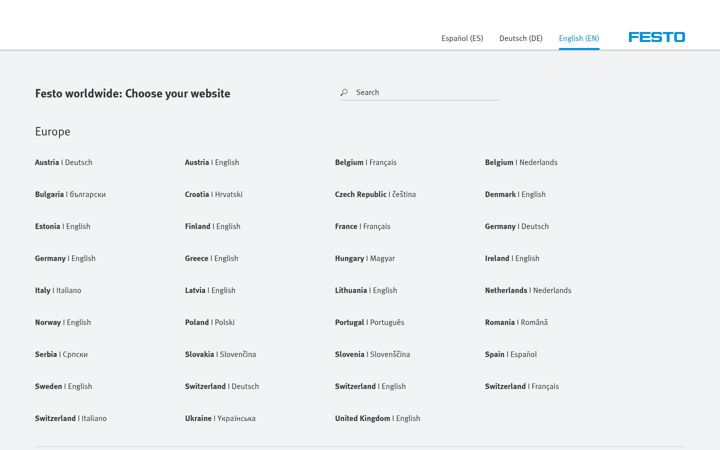720x450 pixels.
Task: Open Netherlands | Nederlands website
Action: [x=528, y=290]
